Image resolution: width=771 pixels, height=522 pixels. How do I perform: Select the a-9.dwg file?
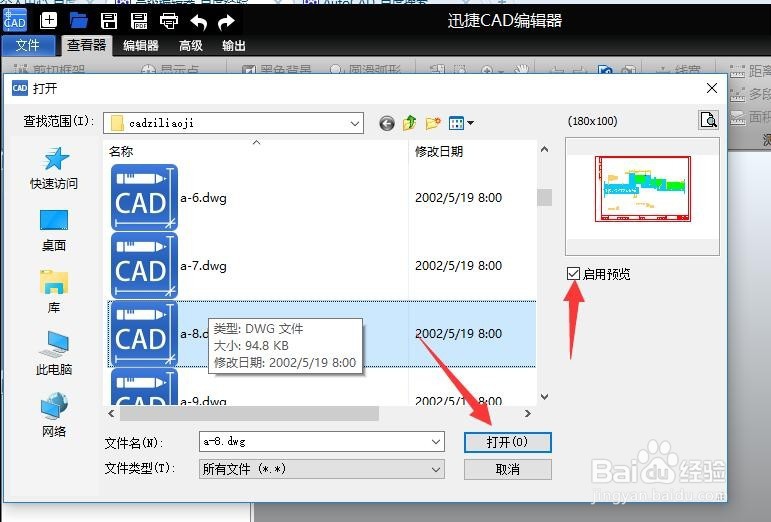click(204, 401)
